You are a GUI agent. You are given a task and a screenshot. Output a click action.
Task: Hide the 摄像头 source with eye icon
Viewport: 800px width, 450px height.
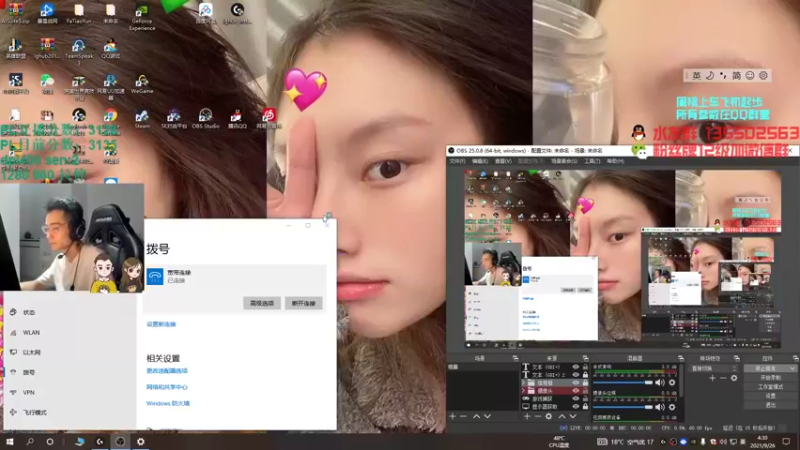point(576,391)
